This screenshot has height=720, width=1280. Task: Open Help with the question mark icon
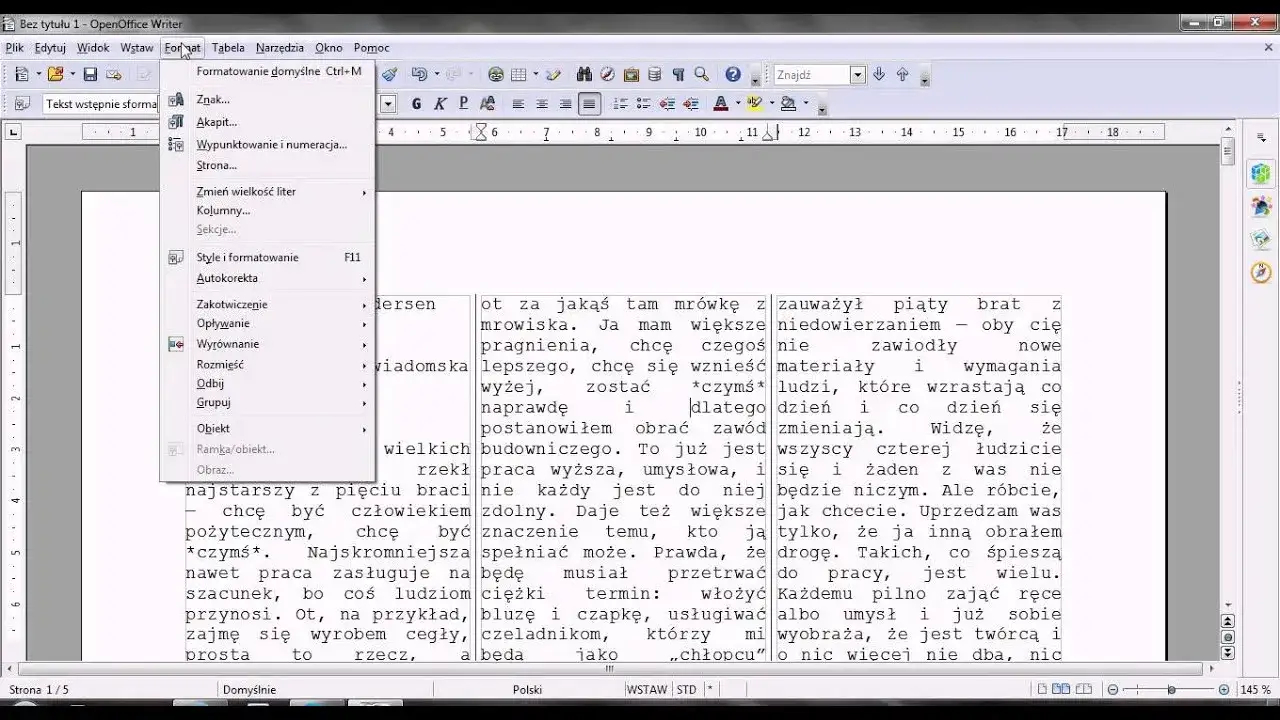coord(733,74)
